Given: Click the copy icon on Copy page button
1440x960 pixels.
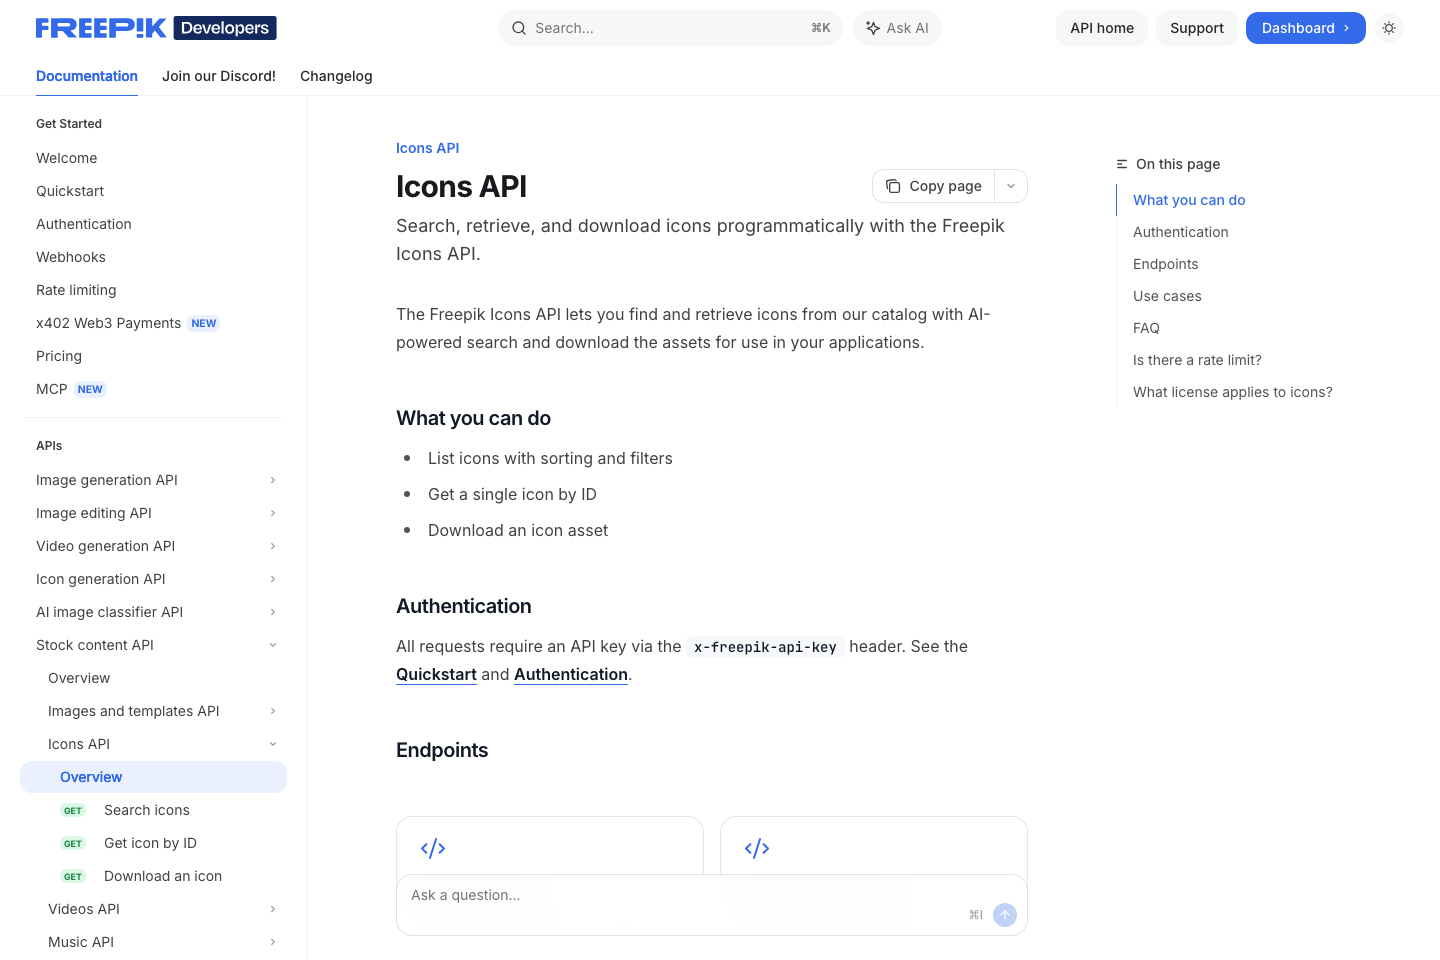Looking at the screenshot, I should coord(893,186).
